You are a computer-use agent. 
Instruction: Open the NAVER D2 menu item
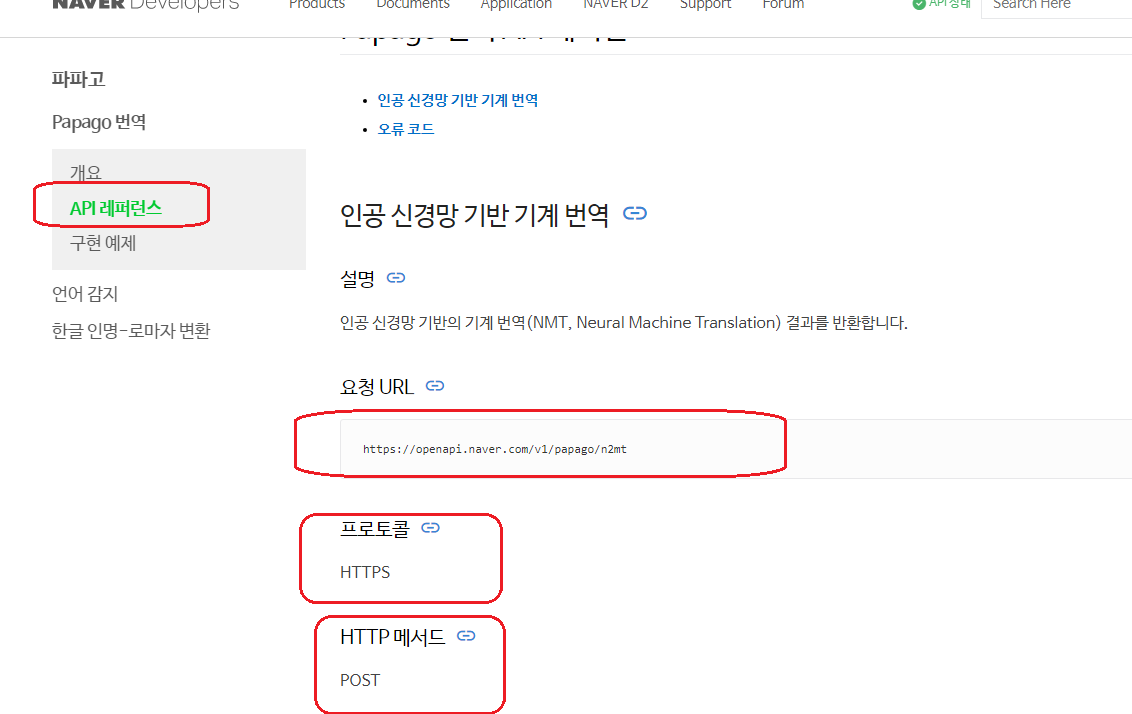616,4
